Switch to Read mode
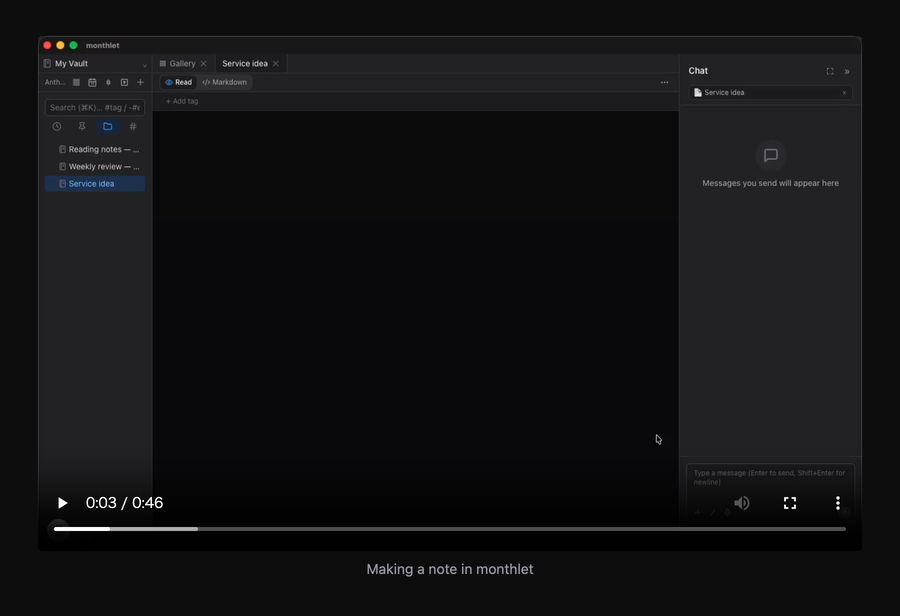 (179, 82)
